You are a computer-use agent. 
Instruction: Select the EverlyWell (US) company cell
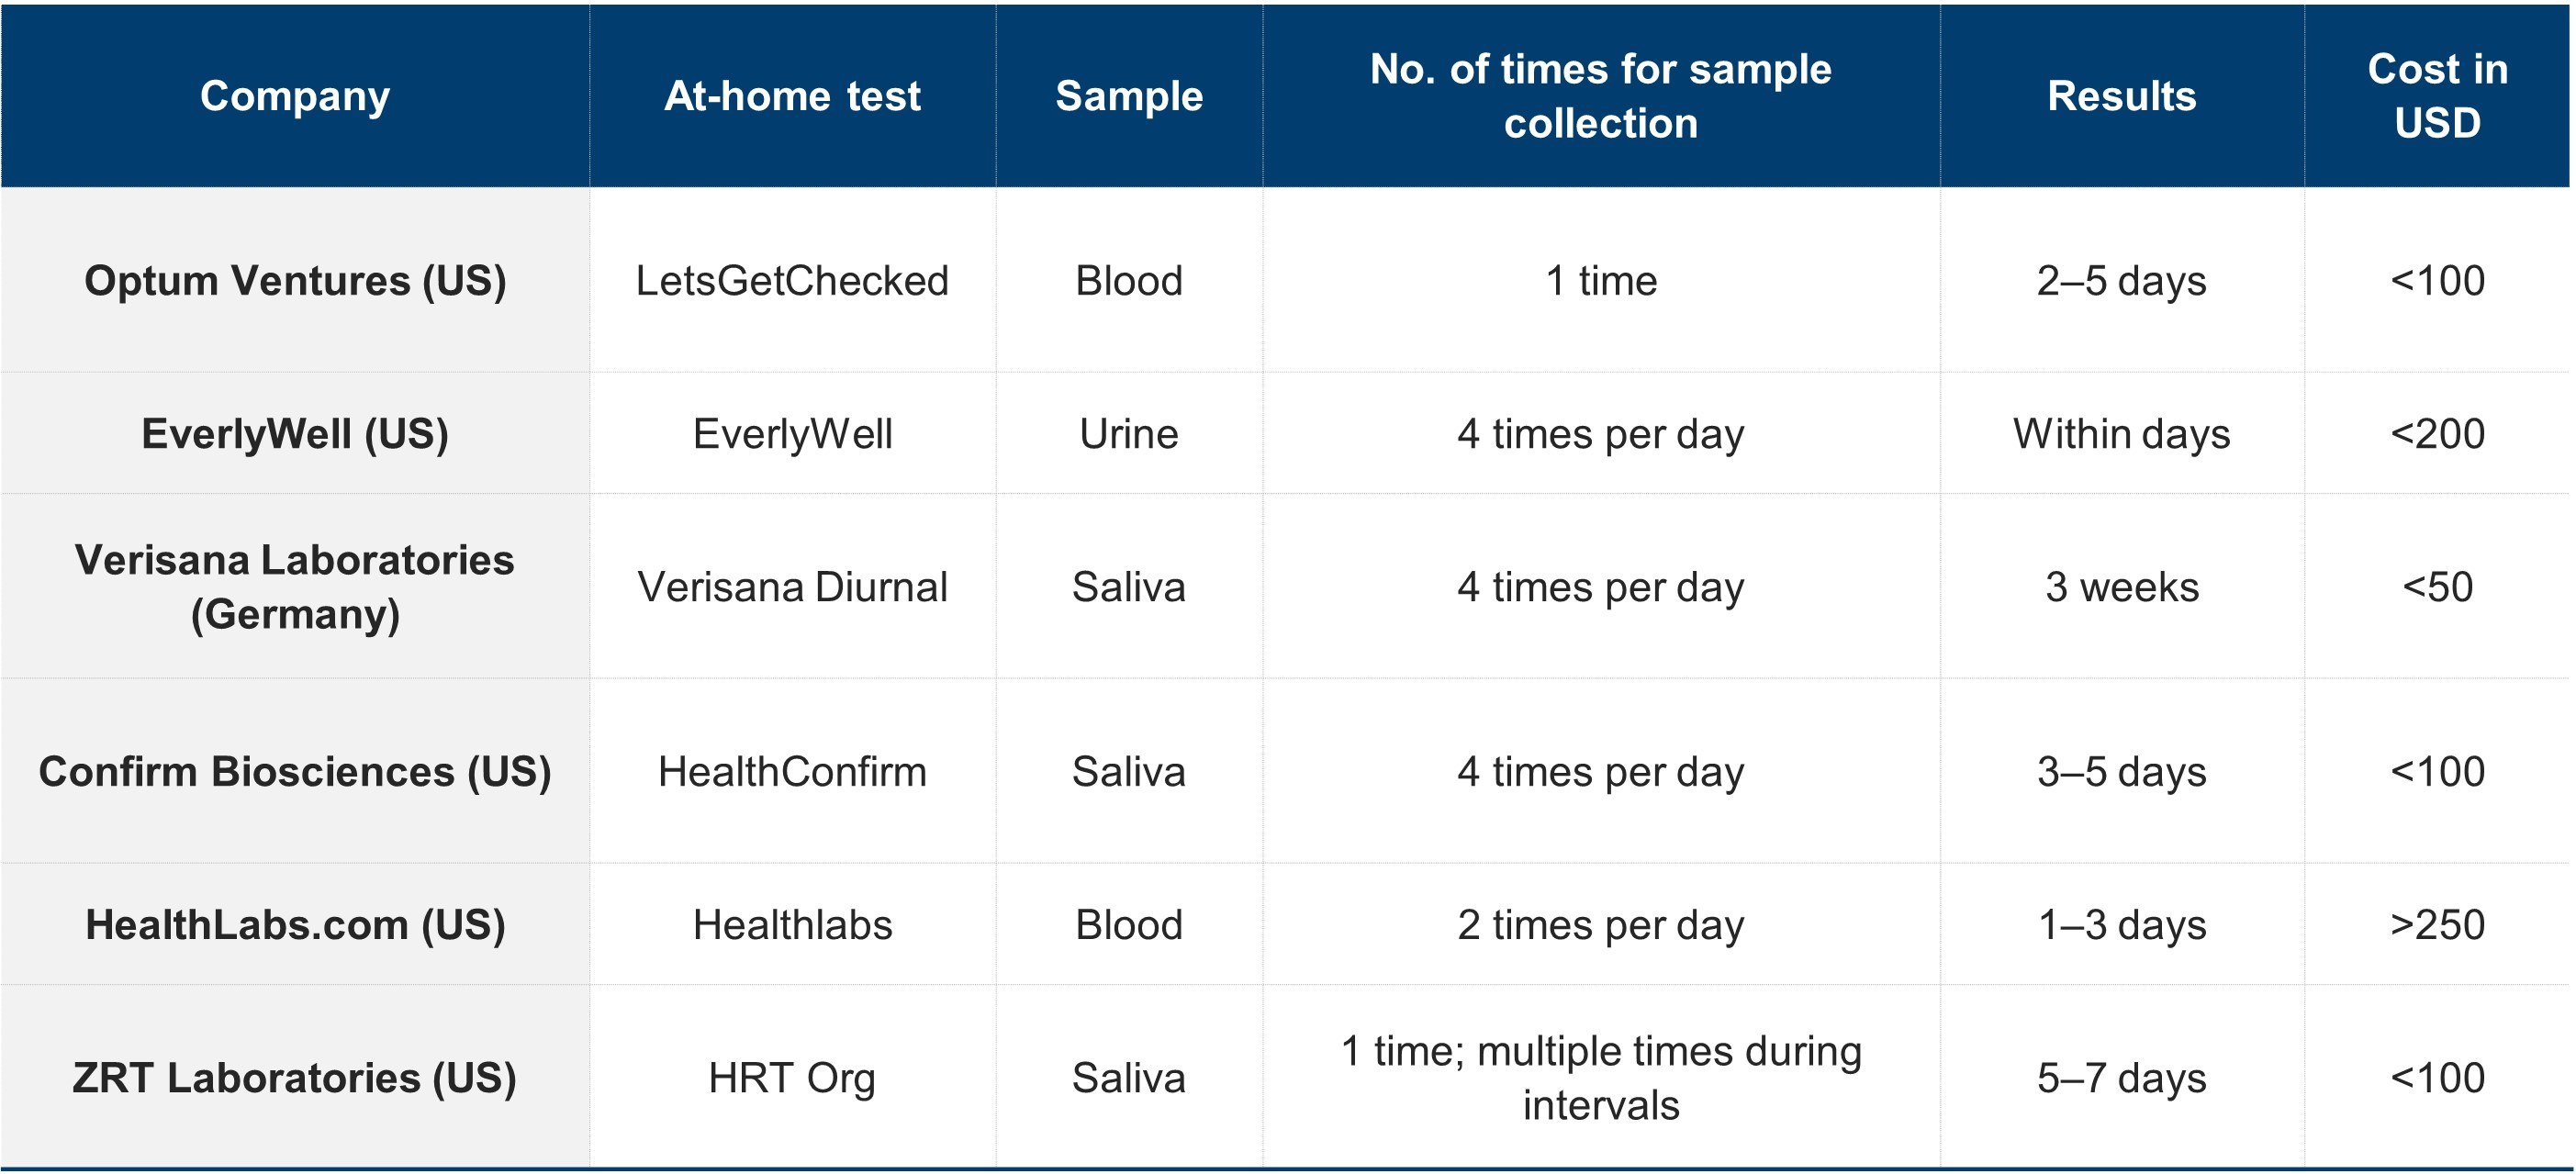[x=295, y=433]
